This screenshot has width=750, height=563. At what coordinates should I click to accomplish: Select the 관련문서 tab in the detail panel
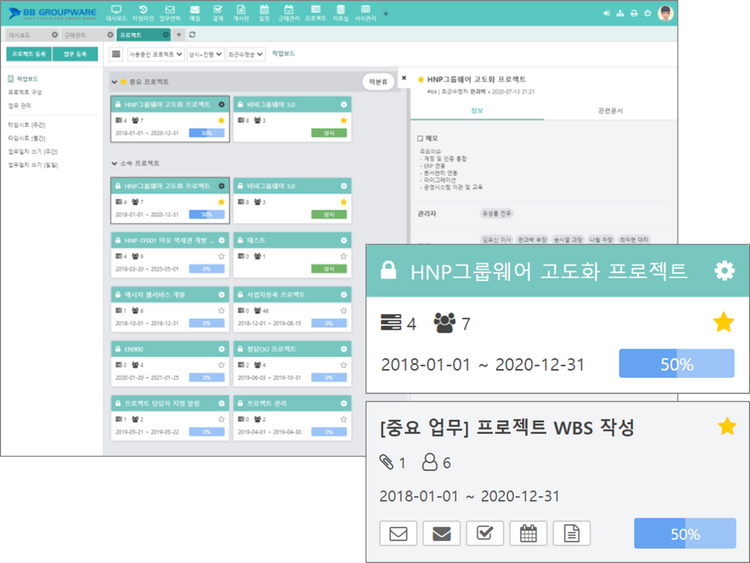tap(610, 110)
